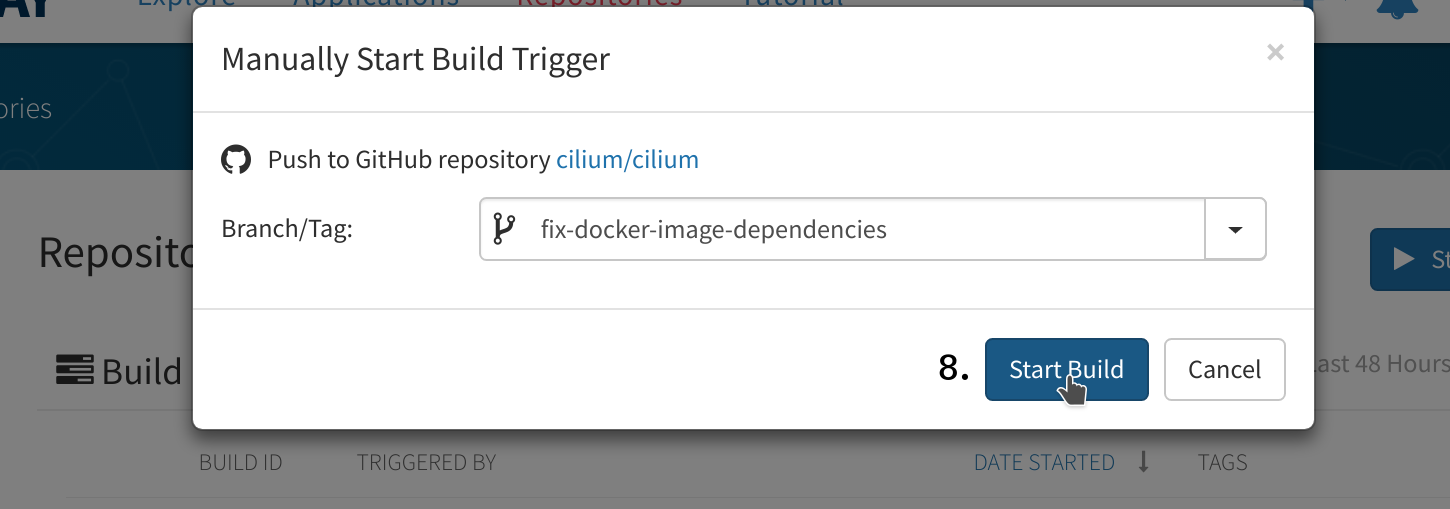Sort by the Date Started column
Screen dimensions: 1450x509
(x=1044, y=463)
